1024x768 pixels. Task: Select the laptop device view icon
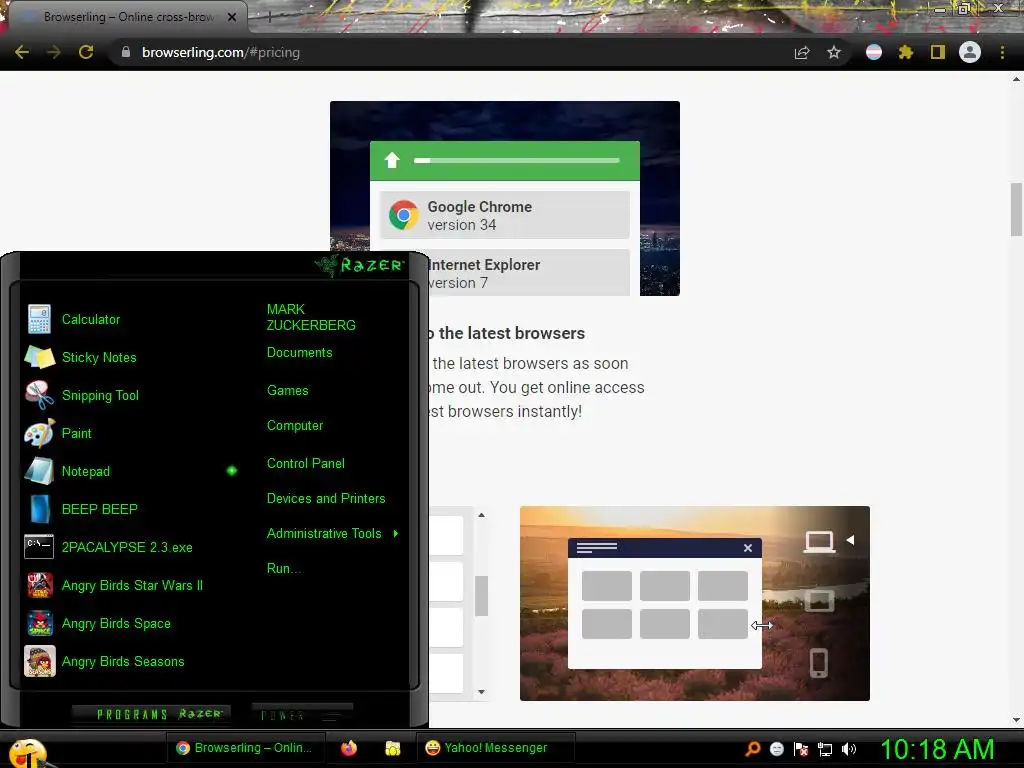819,541
